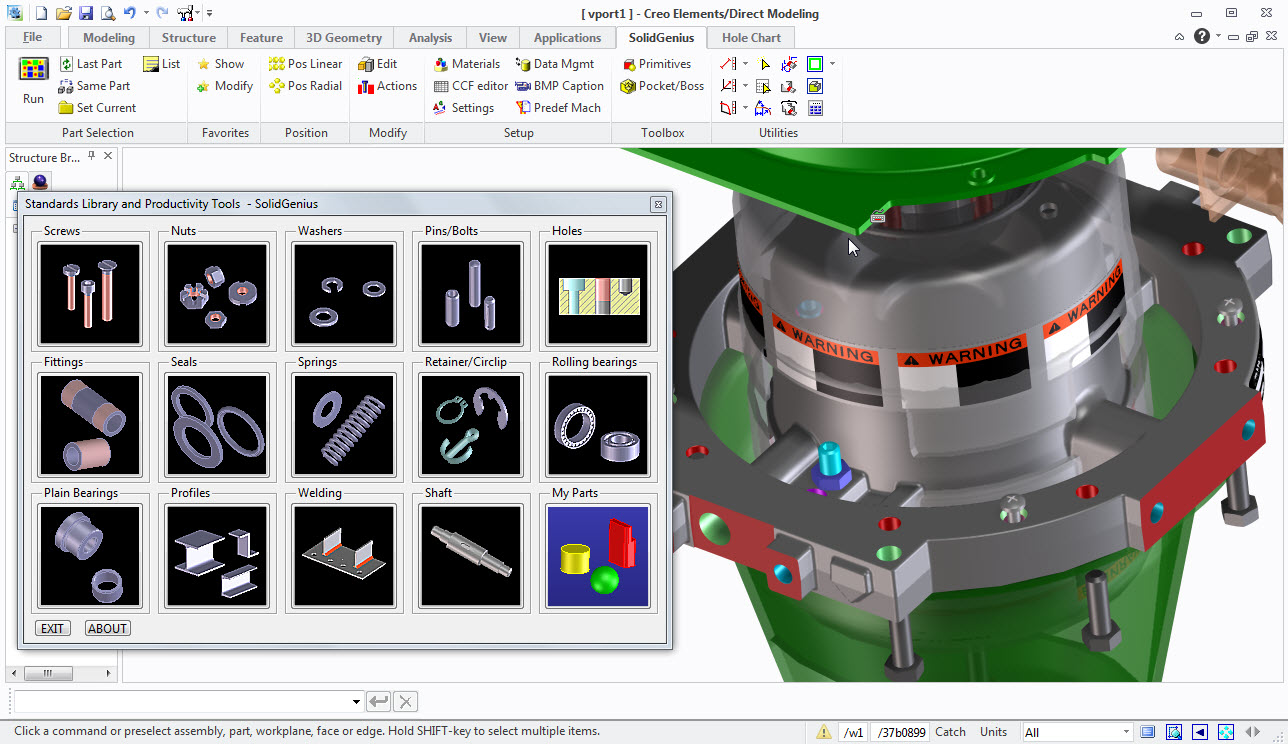Click the EXIT button in SolidGenius dialog
This screenshot has height=744, width=1288.
[x=52, y=628]
